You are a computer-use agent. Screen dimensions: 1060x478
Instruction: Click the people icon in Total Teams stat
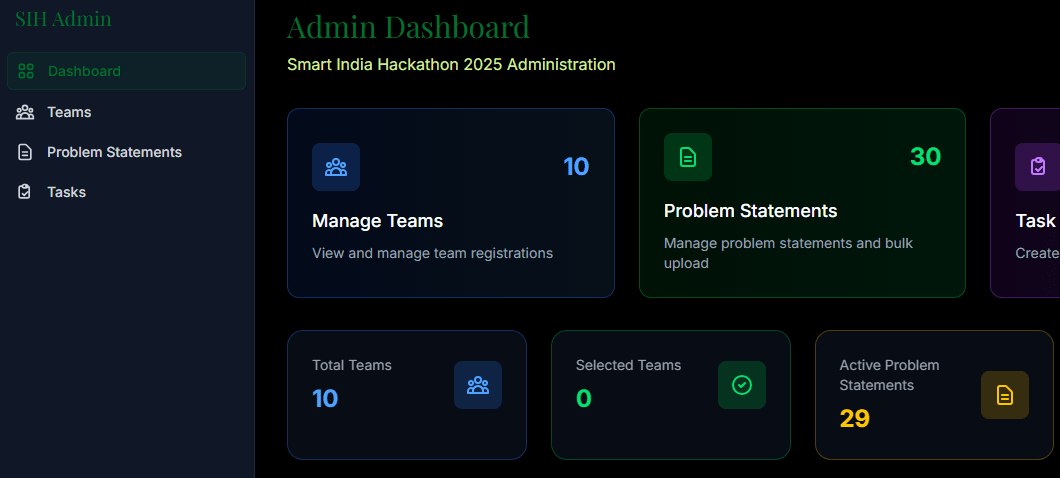478,385
